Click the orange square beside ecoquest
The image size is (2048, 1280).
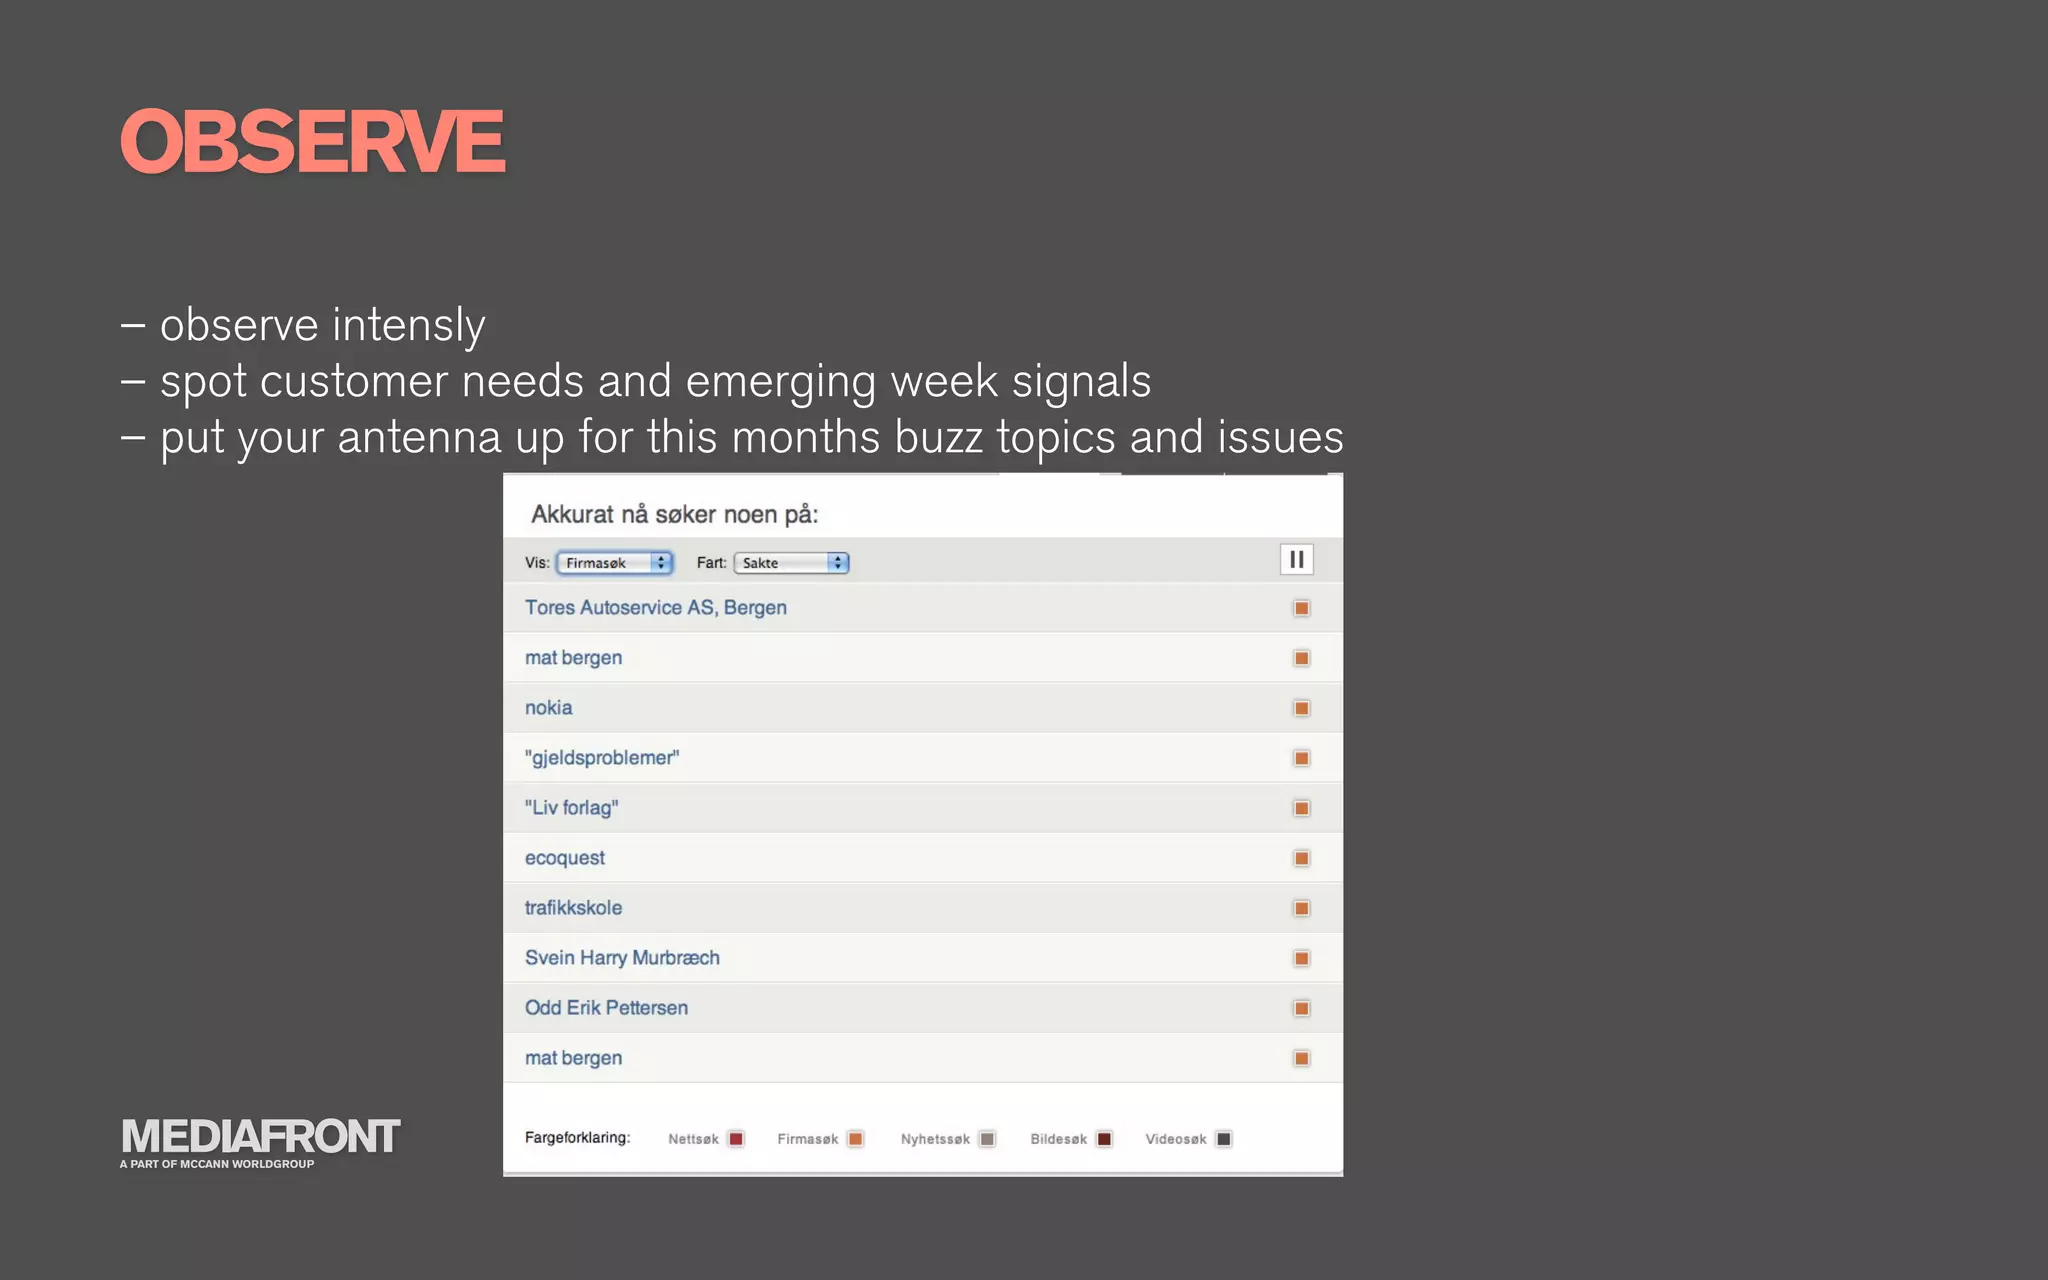(1301, 858)
